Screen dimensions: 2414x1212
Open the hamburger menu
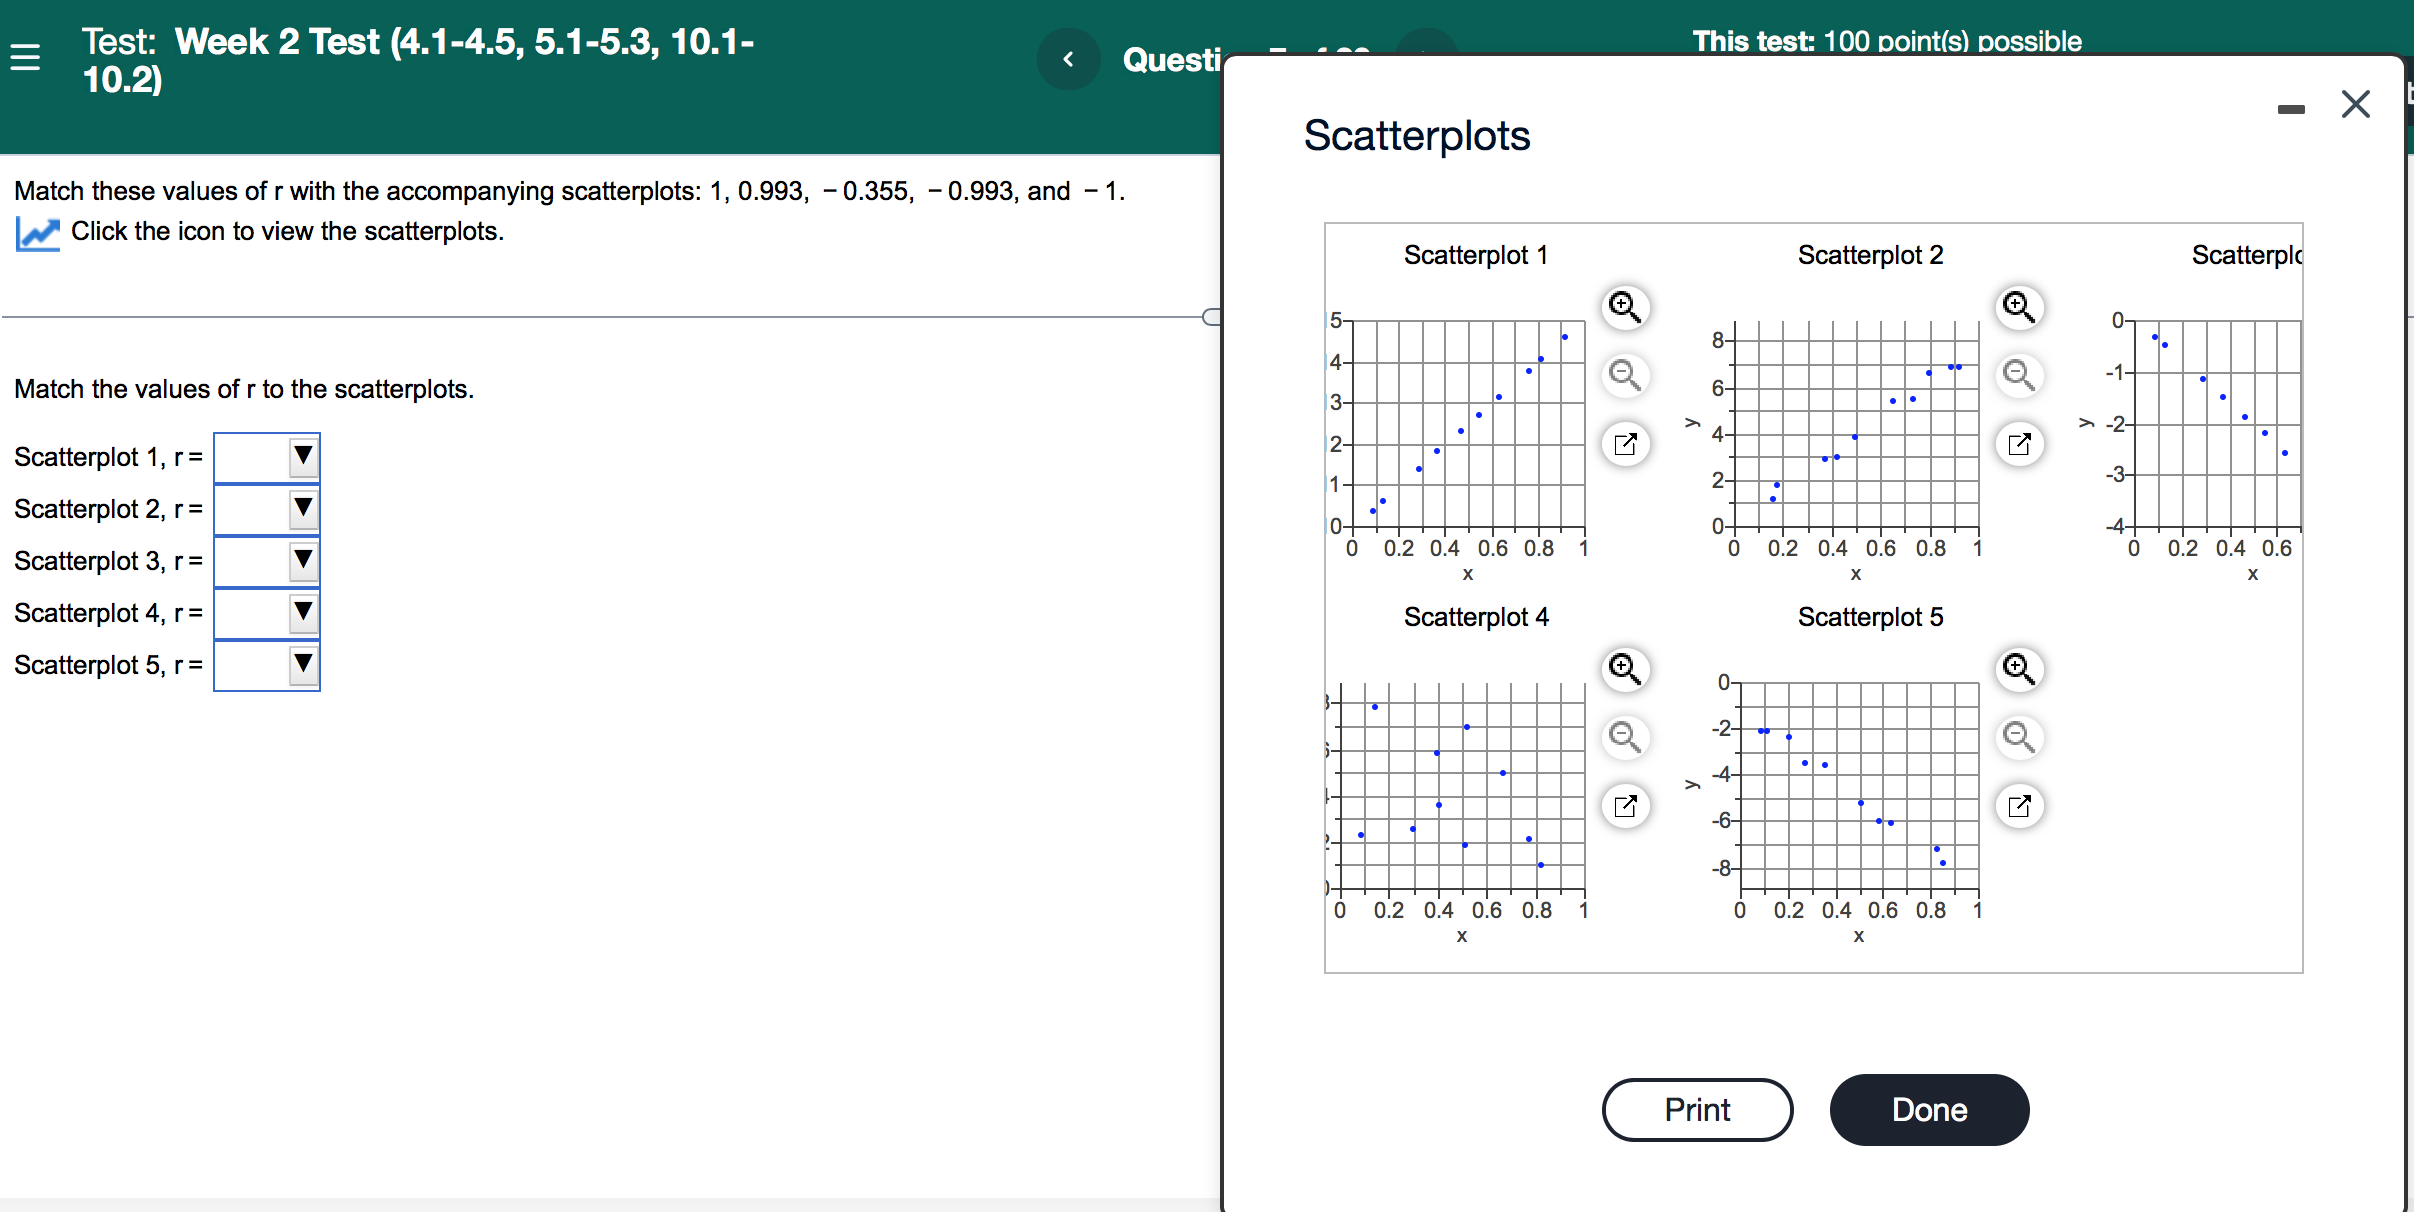click(x=25, y=58)
